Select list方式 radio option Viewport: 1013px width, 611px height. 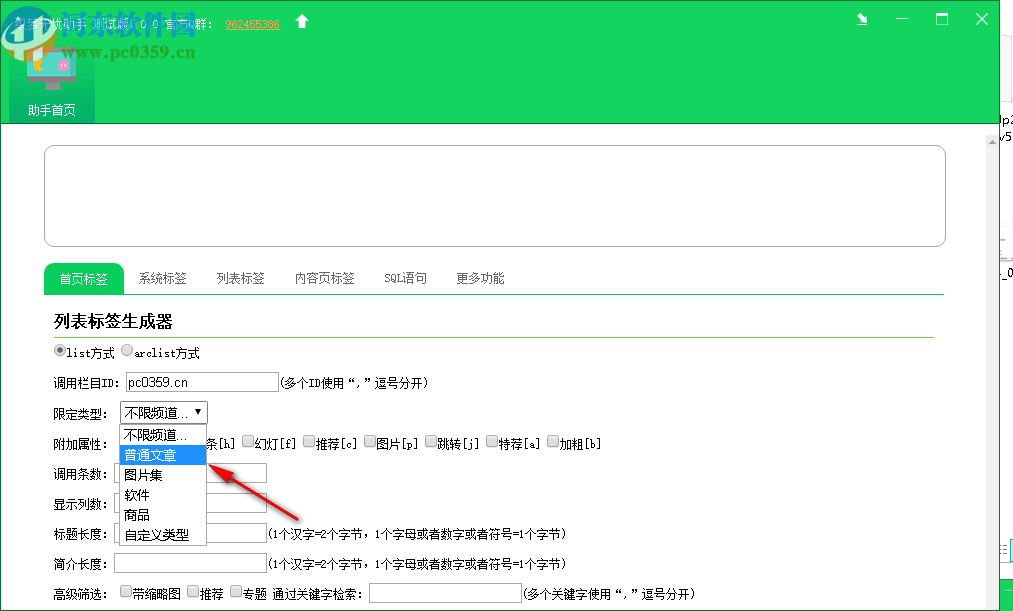pos(60,351)
